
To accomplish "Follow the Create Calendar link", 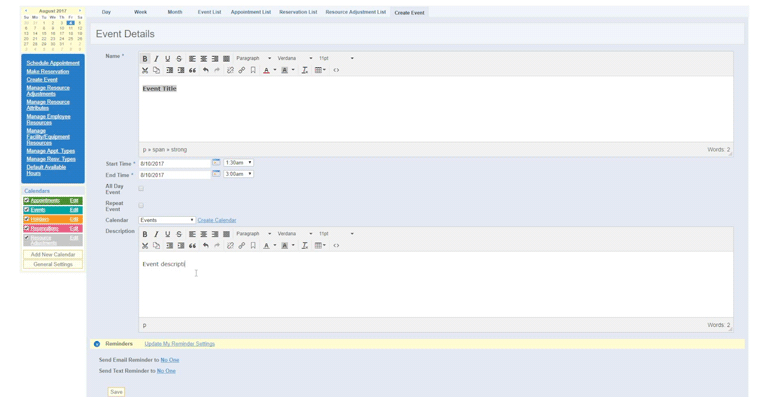I will 217,220.
